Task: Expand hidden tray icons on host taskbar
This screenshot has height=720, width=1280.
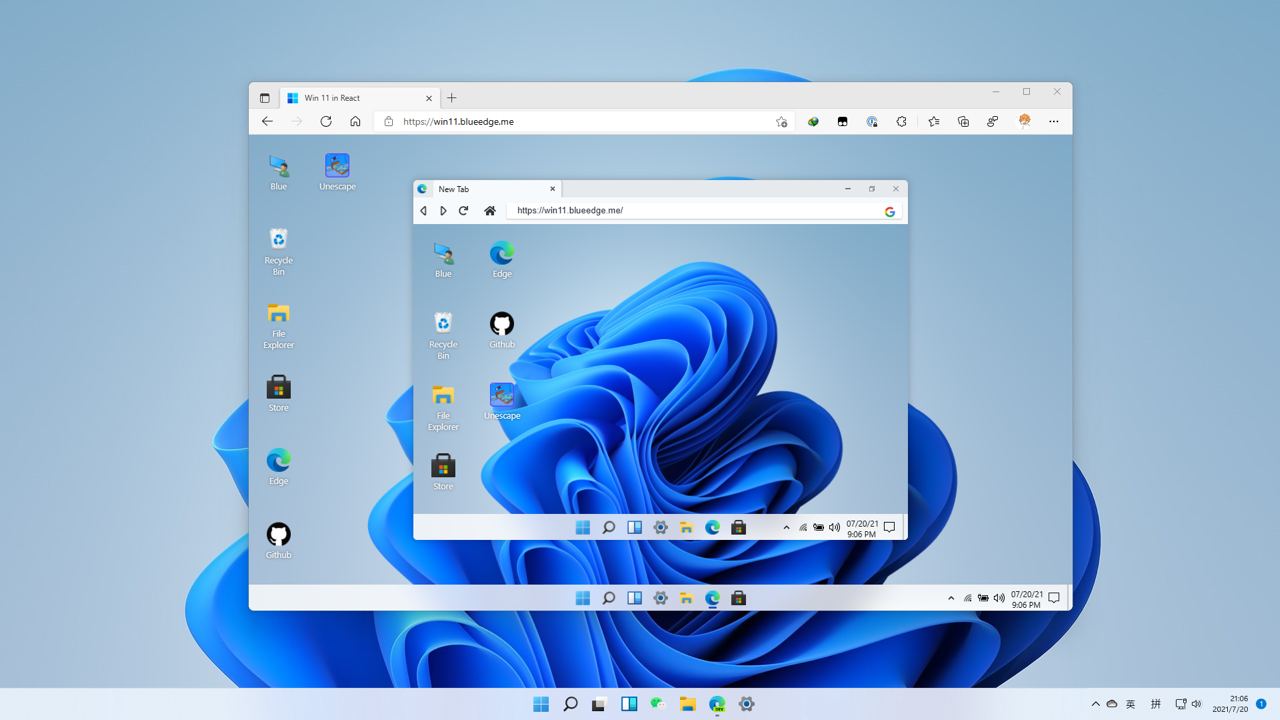Action: tap(1095, 704)
